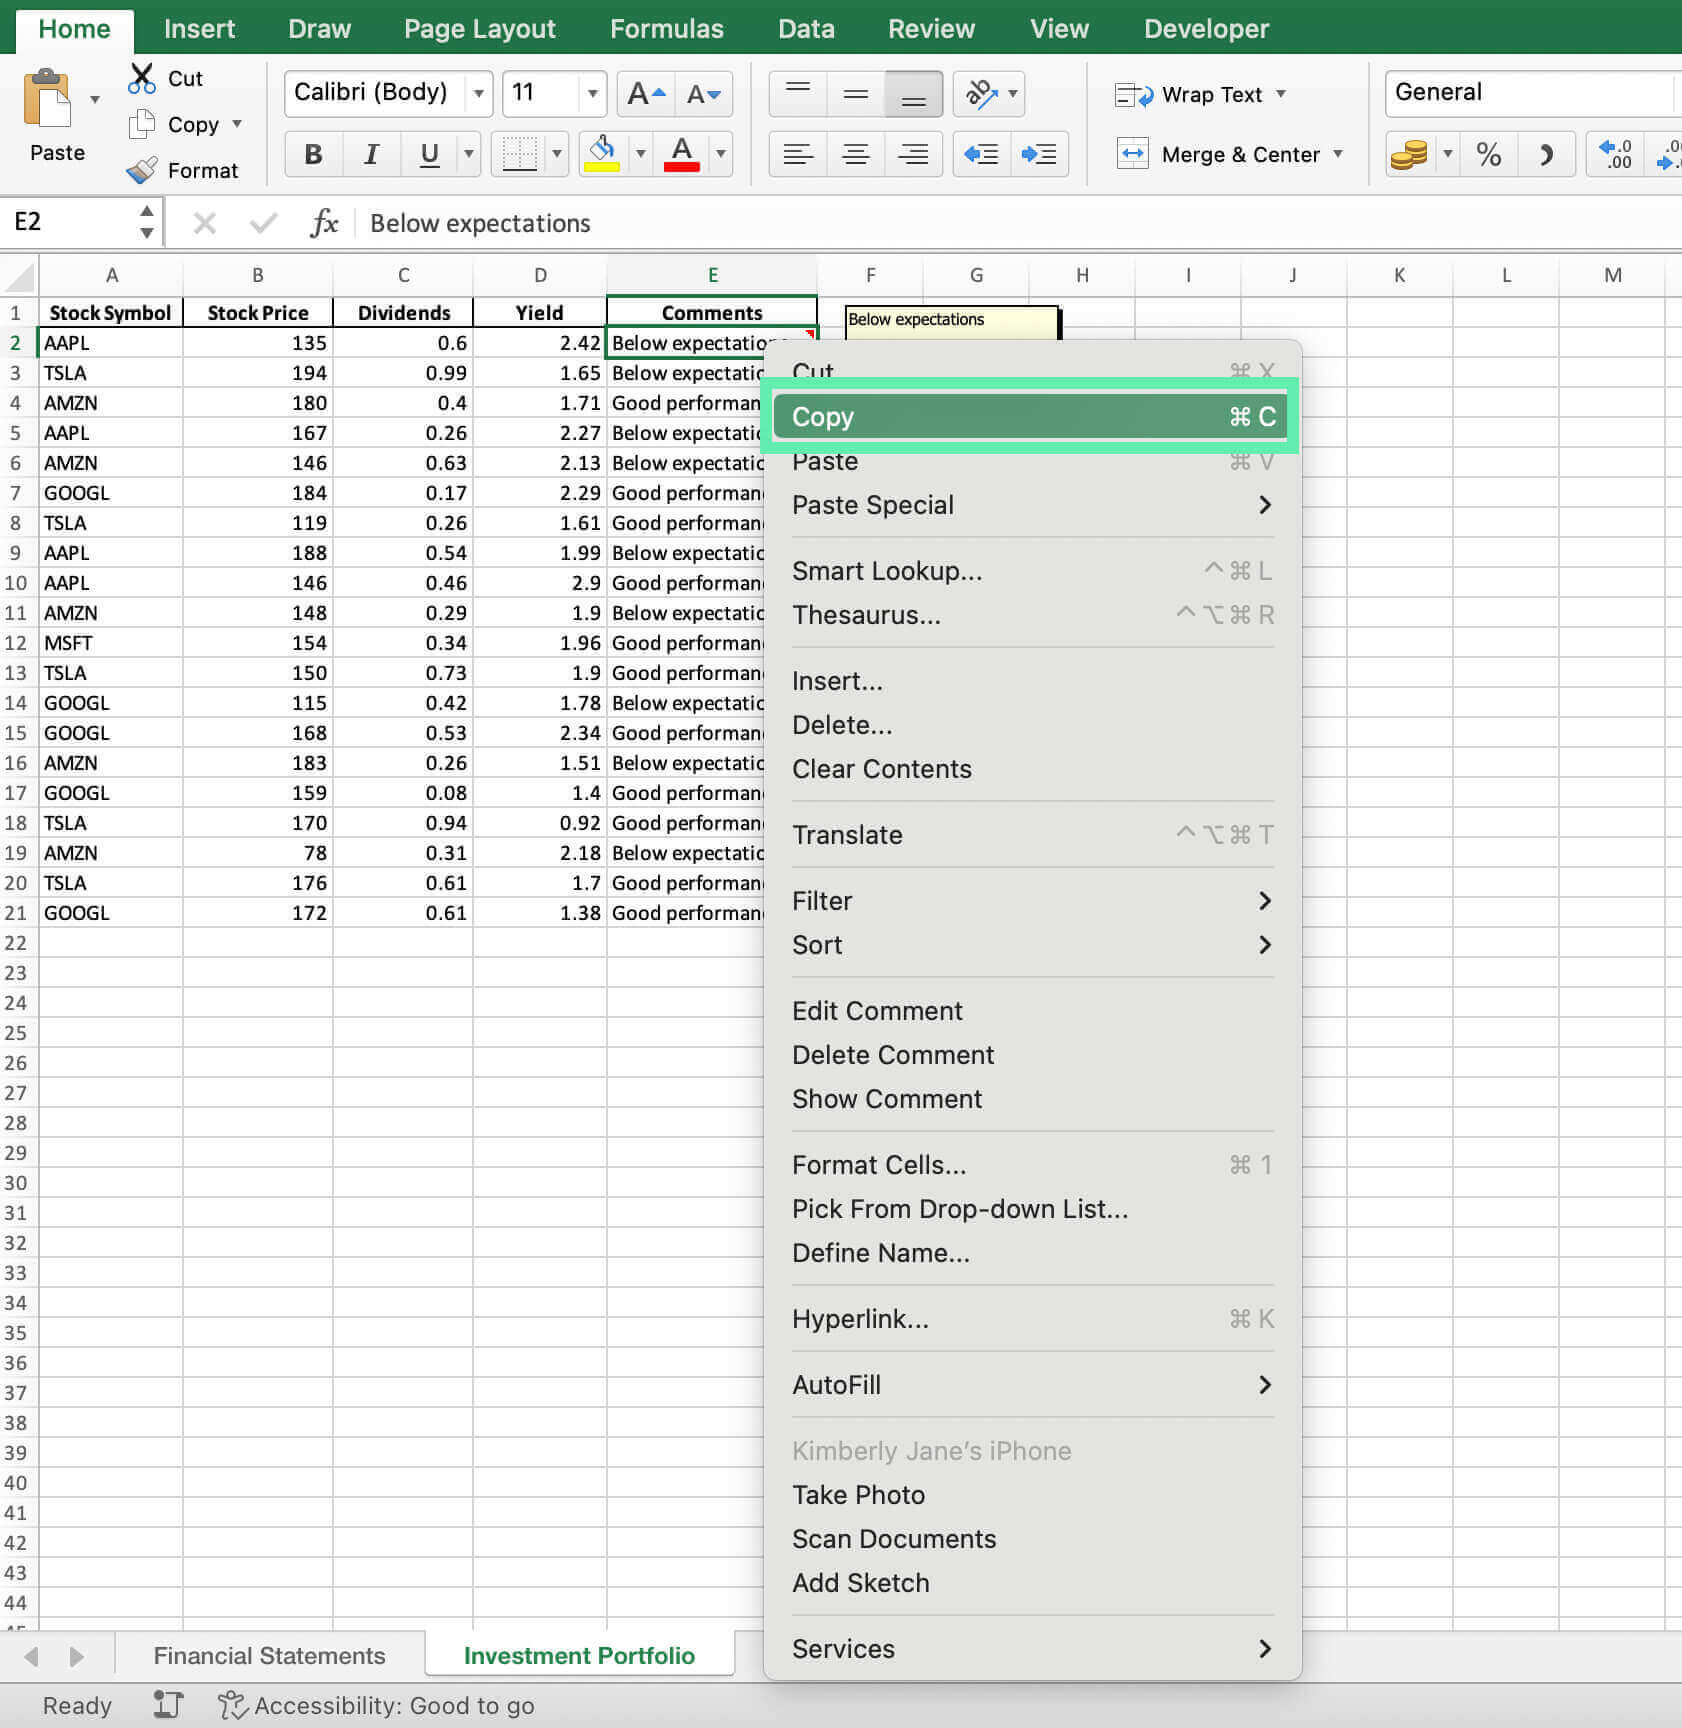
Task: Click the Merge & Center icon
Action: [1132, 154]
